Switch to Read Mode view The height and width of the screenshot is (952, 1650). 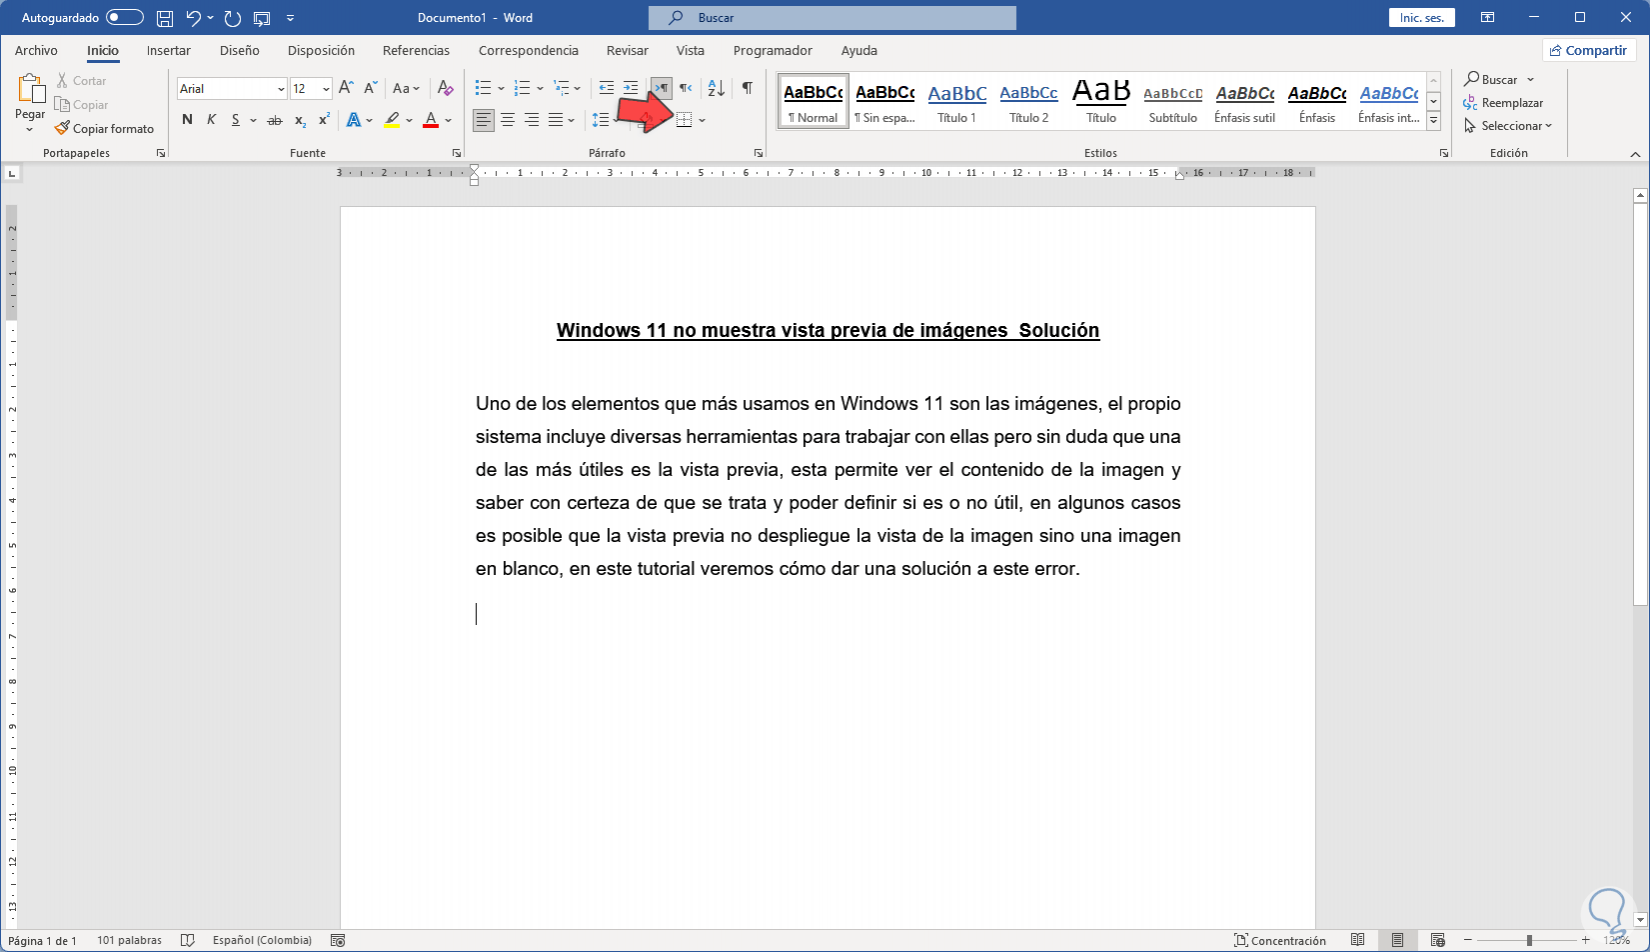coord(1358,941)
